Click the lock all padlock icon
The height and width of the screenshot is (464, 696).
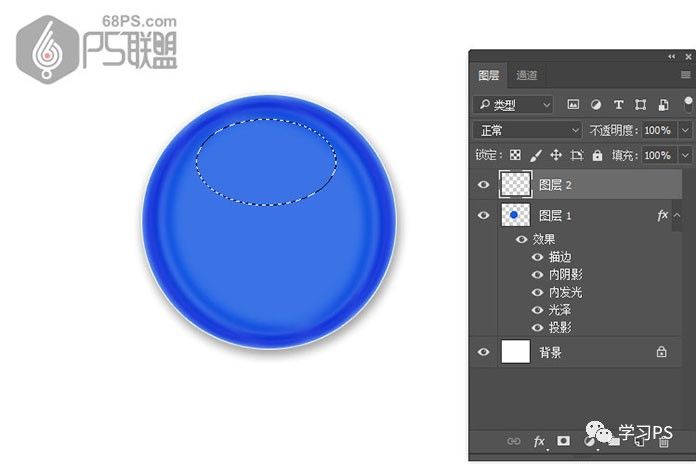(597, 155)
